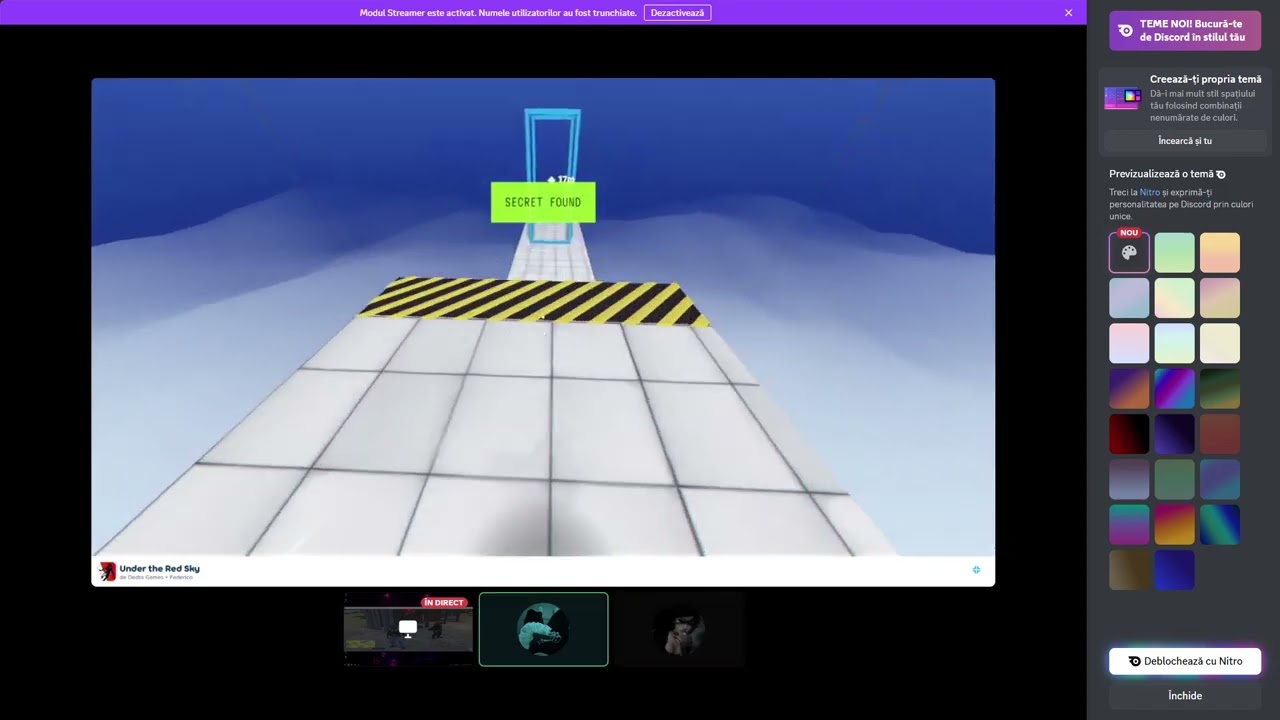Click the small blue icon beside the game title bar
This screenshot has width=1280, height=720.
[x=976, y=570]
